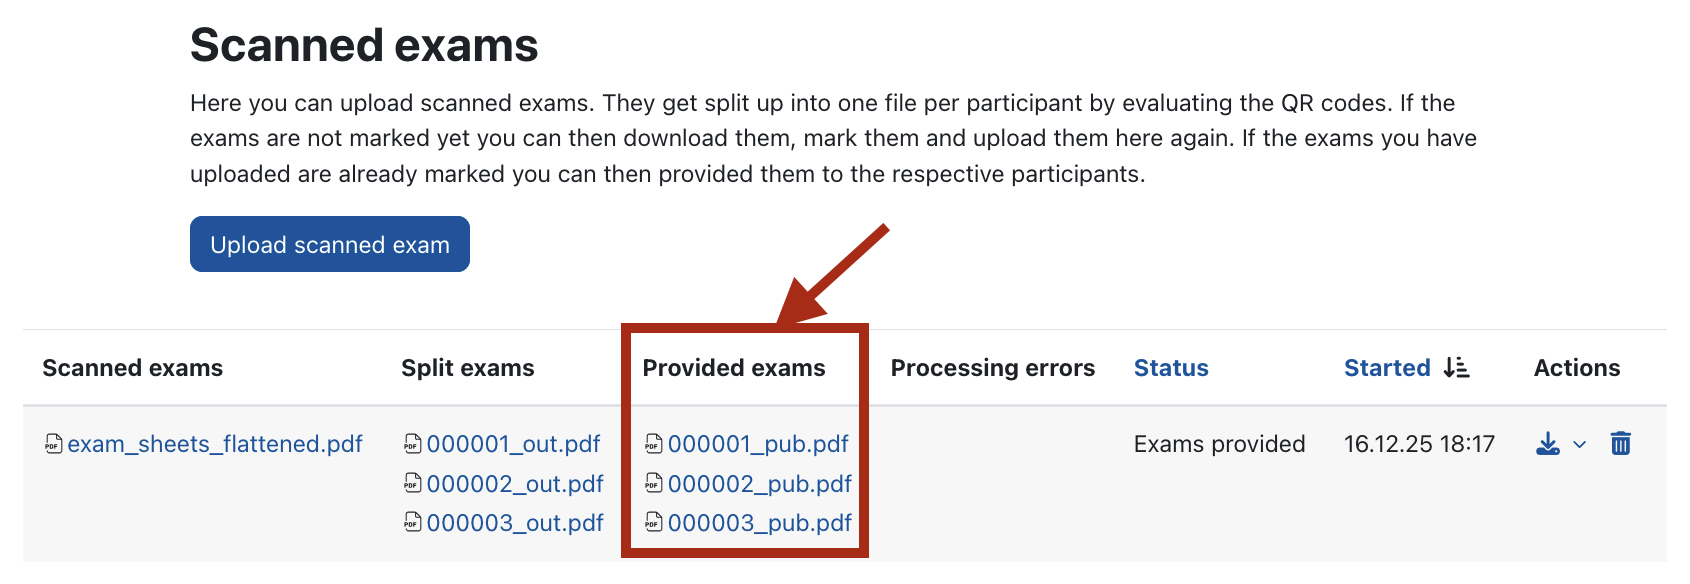Sort the table by Started column
This screenshot has height=584, width=1690.
[x=1386, y=368]
